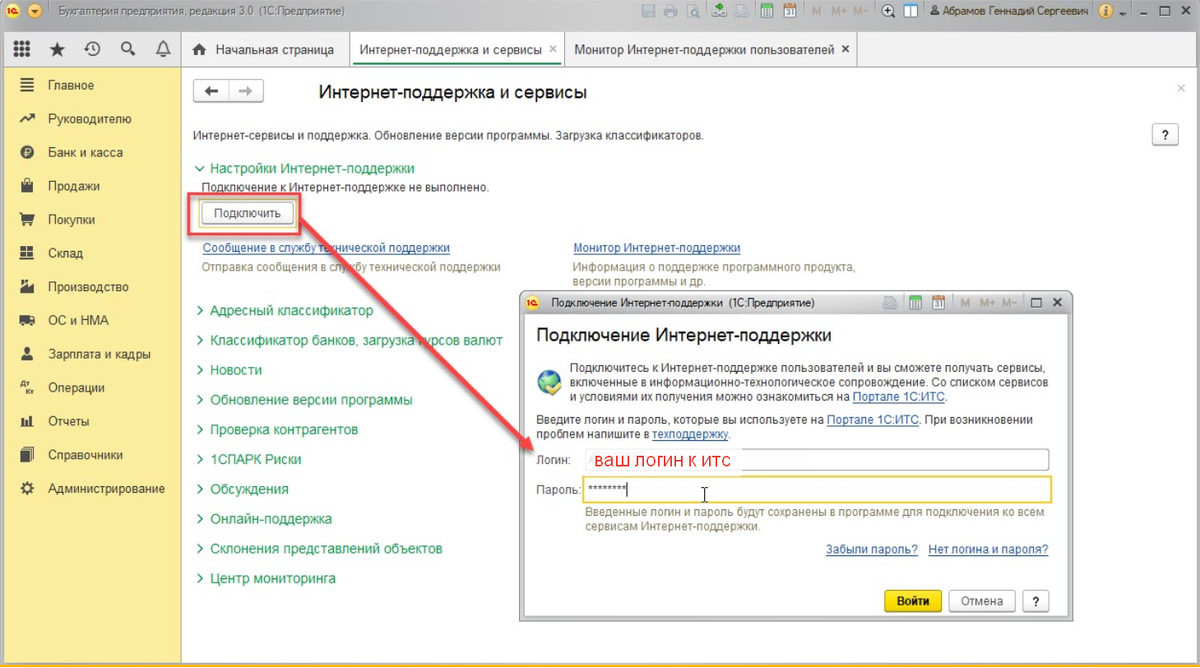Click the yellow info icon in title bar
The width and height of the screenshot is (1200, 668).
(x=1105, y=11)
